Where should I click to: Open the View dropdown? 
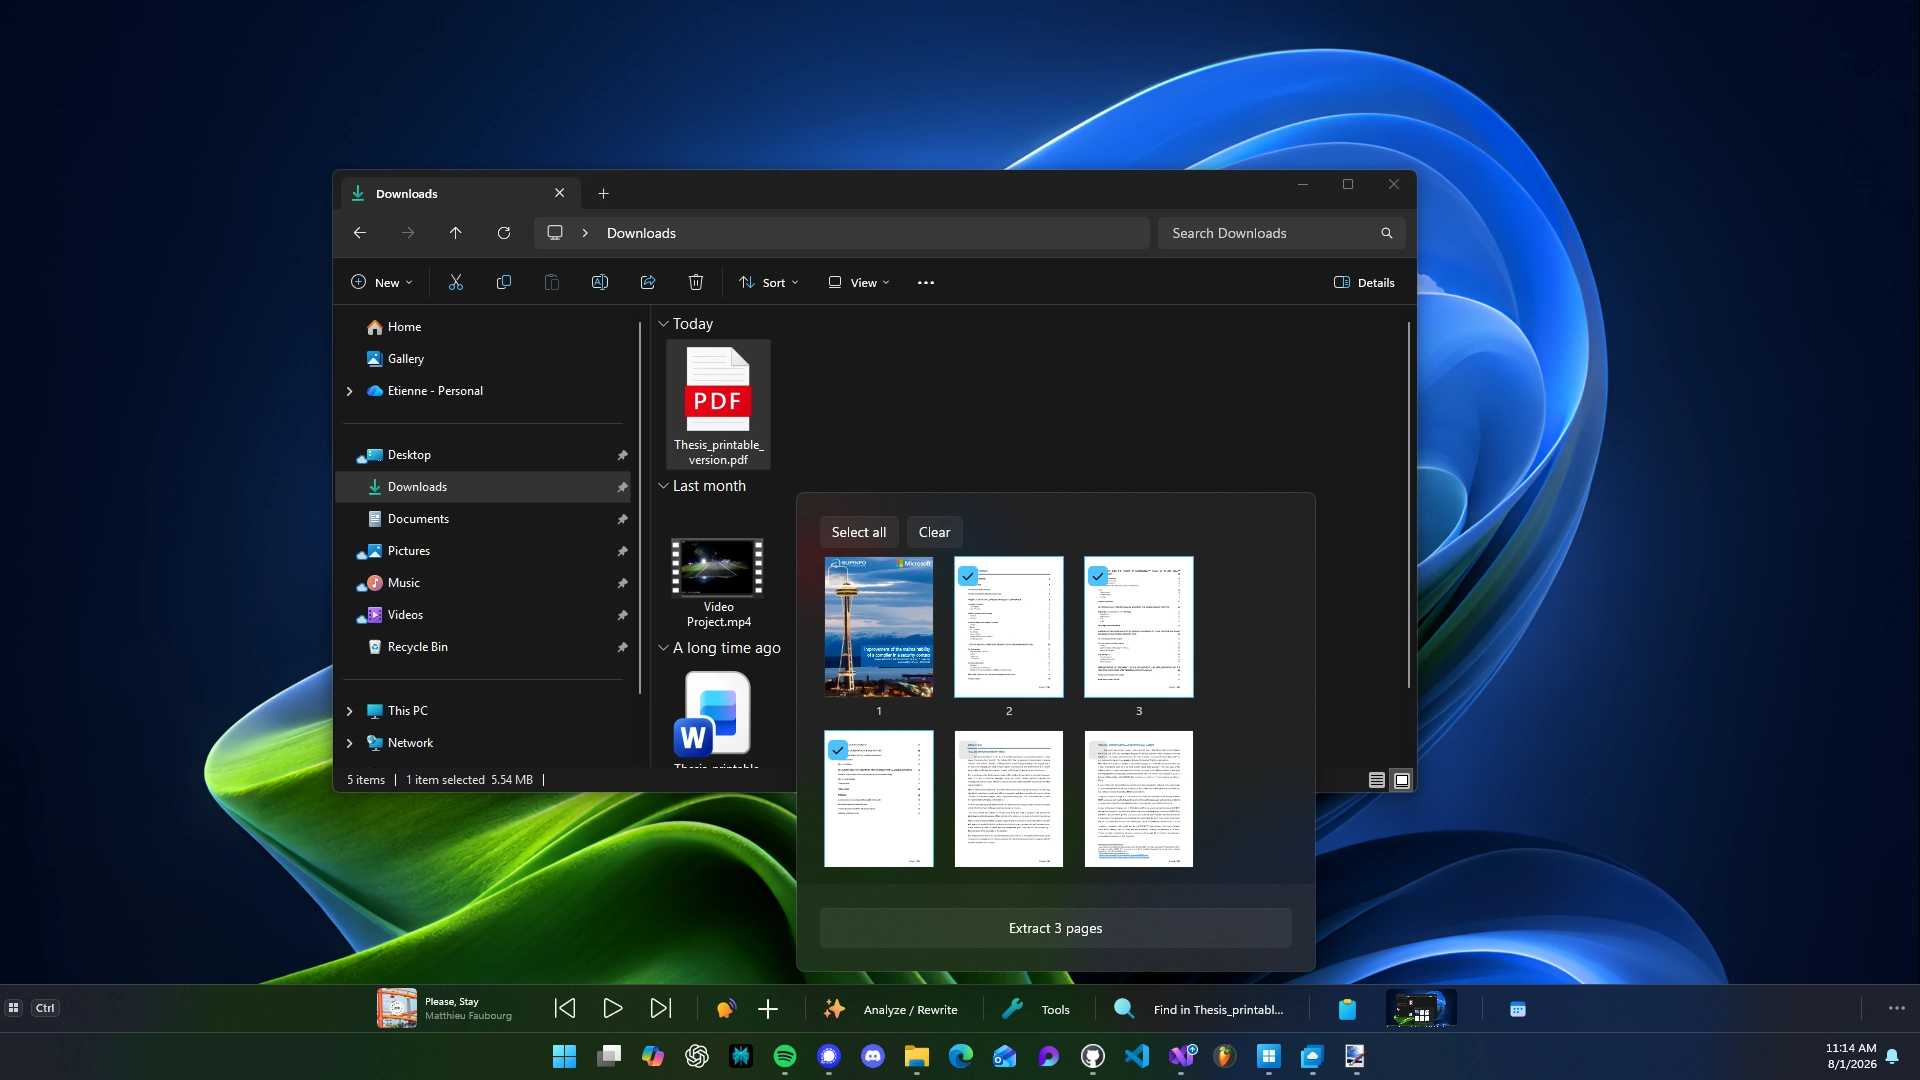859,283
